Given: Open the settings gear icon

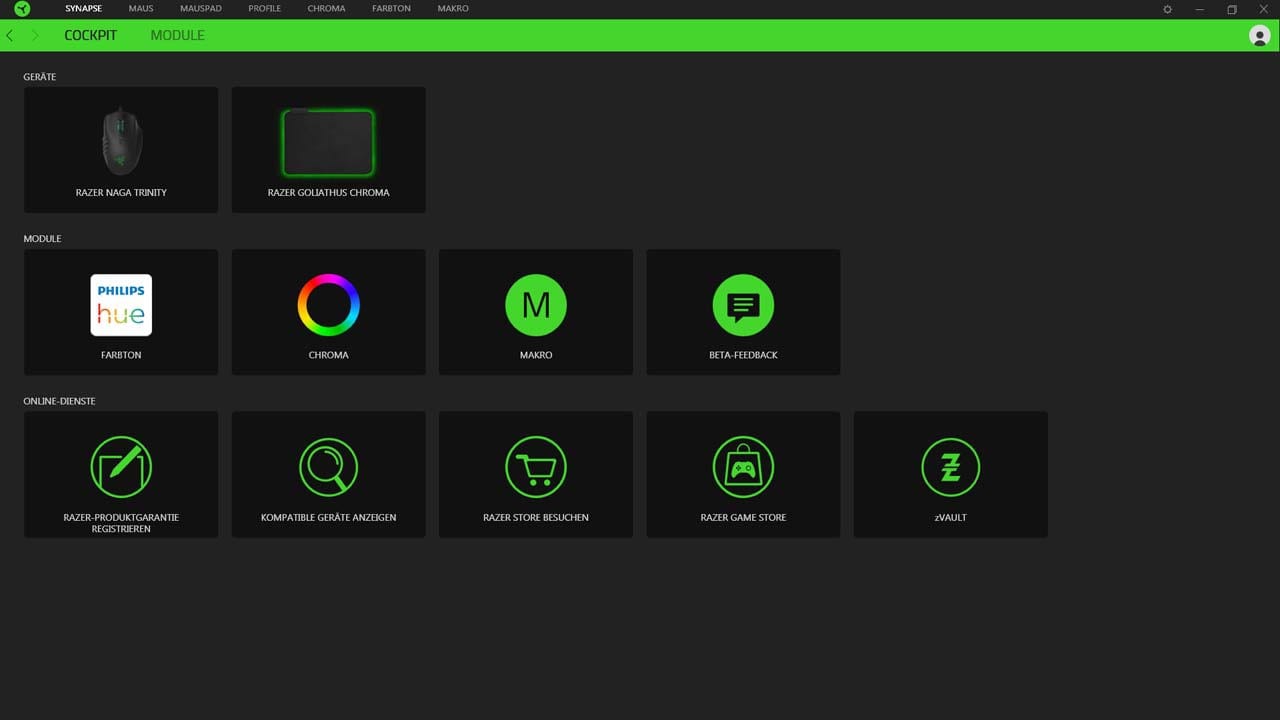Looking at the screenshot, I should (1167, 9).
